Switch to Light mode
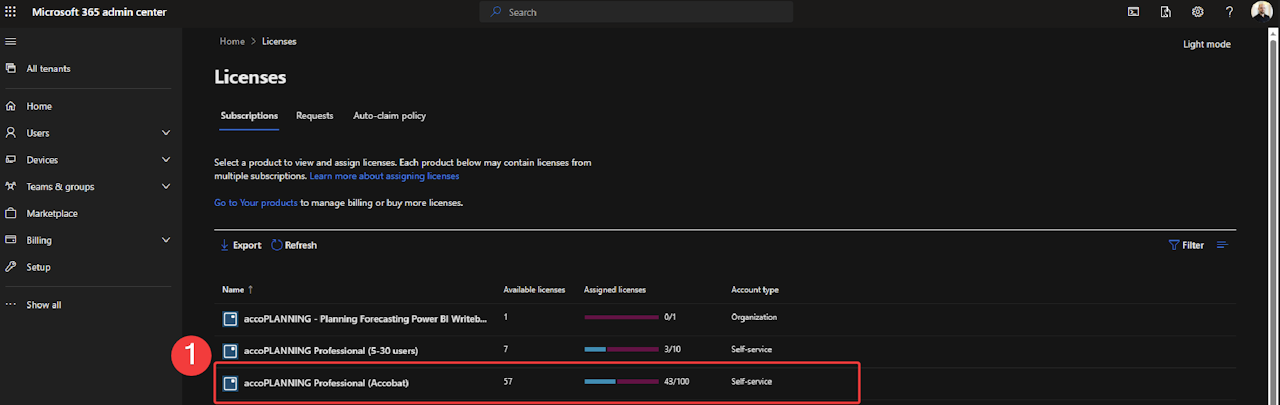 [x=1206, y=44]
